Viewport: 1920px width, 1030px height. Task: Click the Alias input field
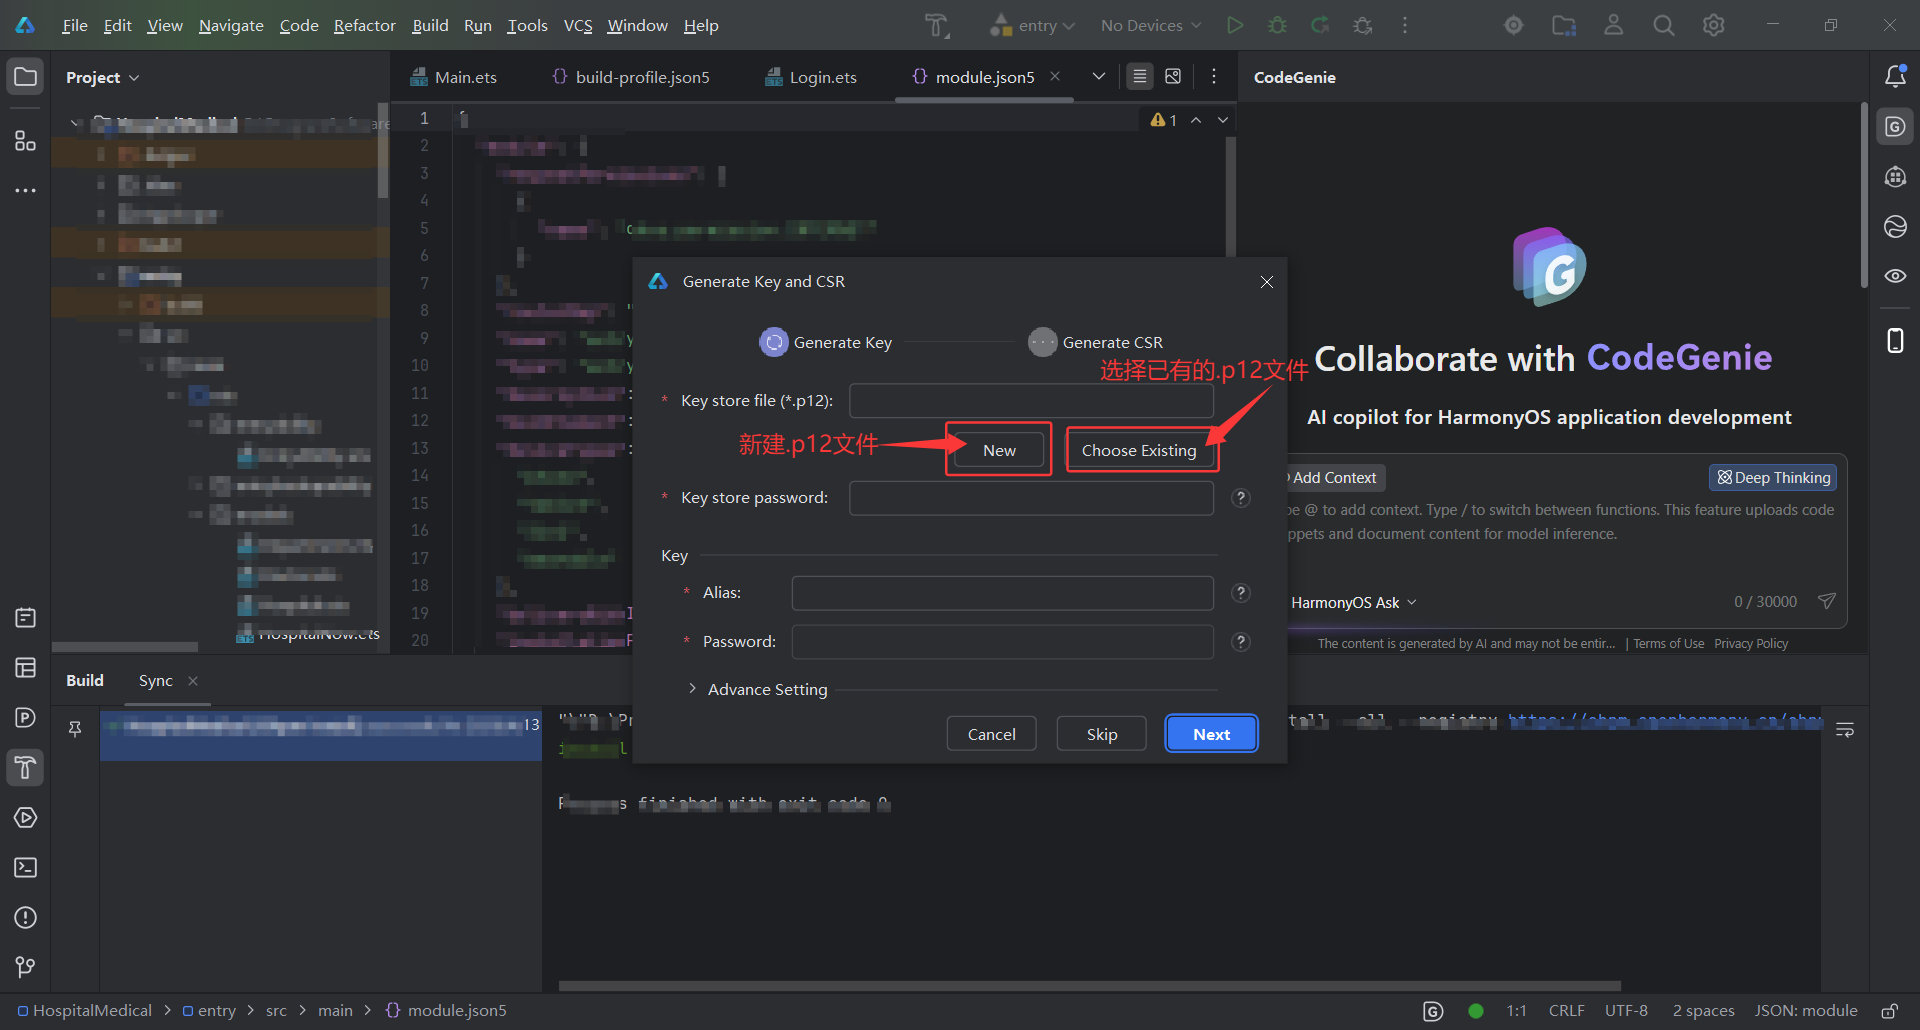[x=1002, y=593]
